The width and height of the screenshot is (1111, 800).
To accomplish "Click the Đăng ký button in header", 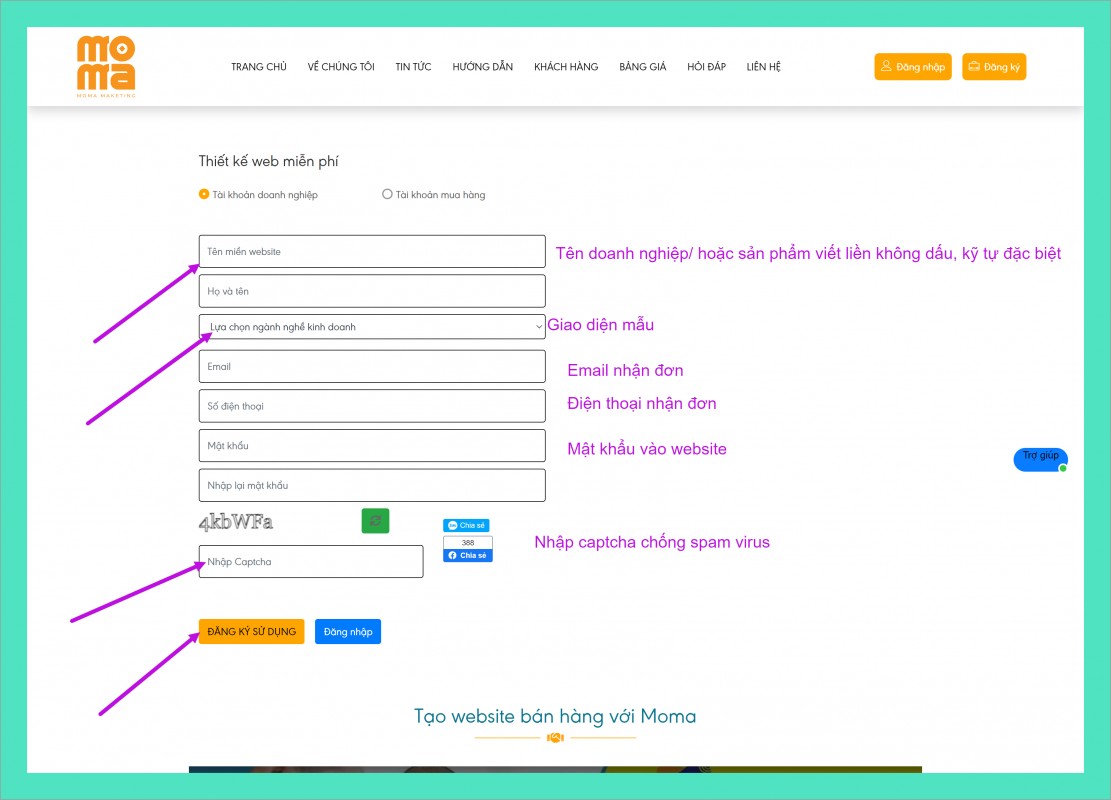I will click(x=994, y=67).
